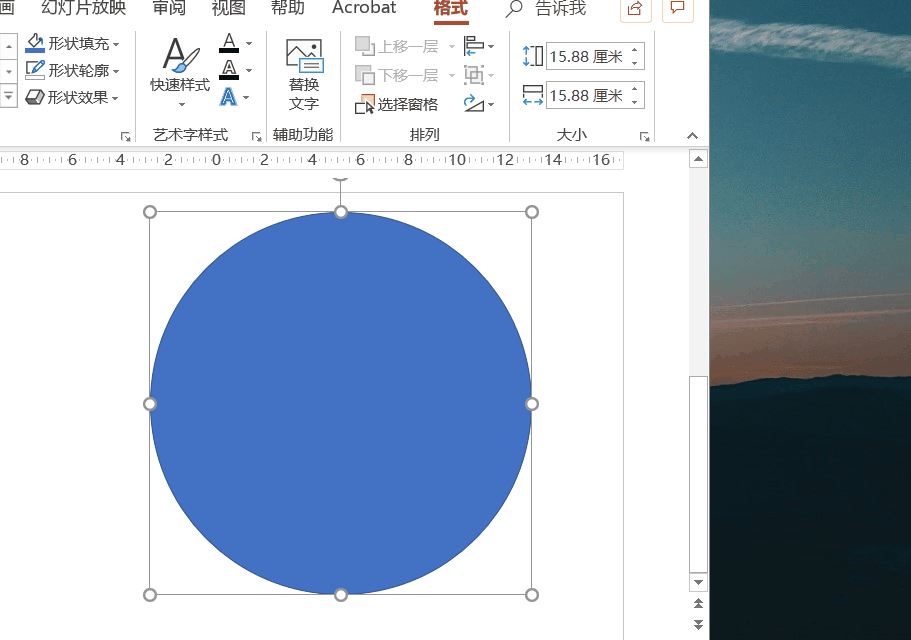The width and height of the screenshot is (911, 640).
Task: Click the vertical scrollbar thumb
Action: (698, 474)
